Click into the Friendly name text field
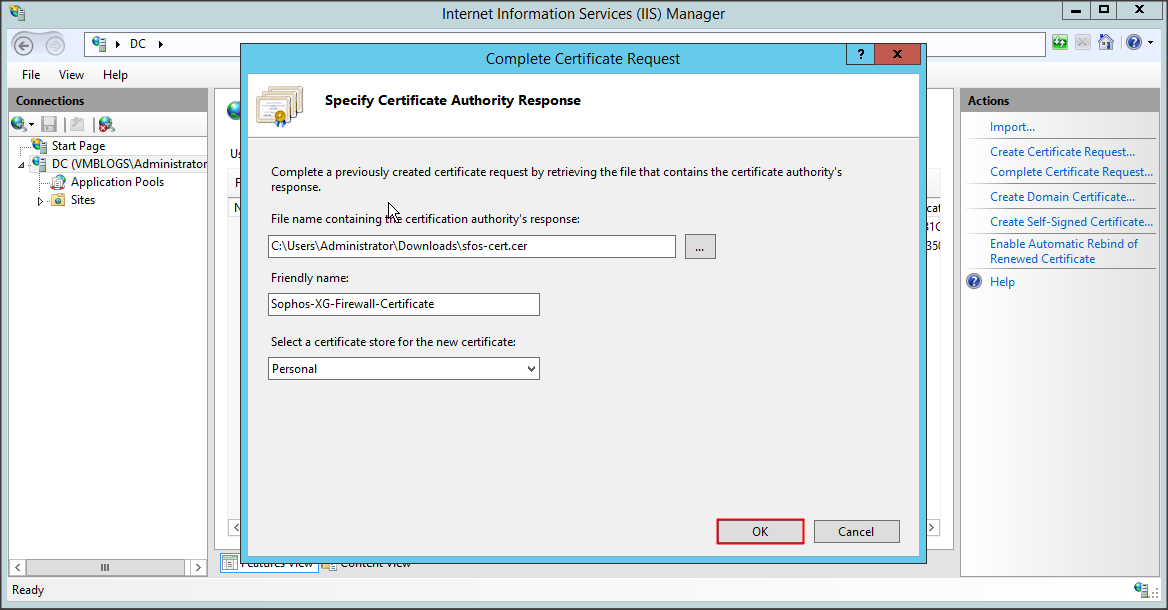The height and width of the screenshot is (610, 1168). tap(404, 304)
